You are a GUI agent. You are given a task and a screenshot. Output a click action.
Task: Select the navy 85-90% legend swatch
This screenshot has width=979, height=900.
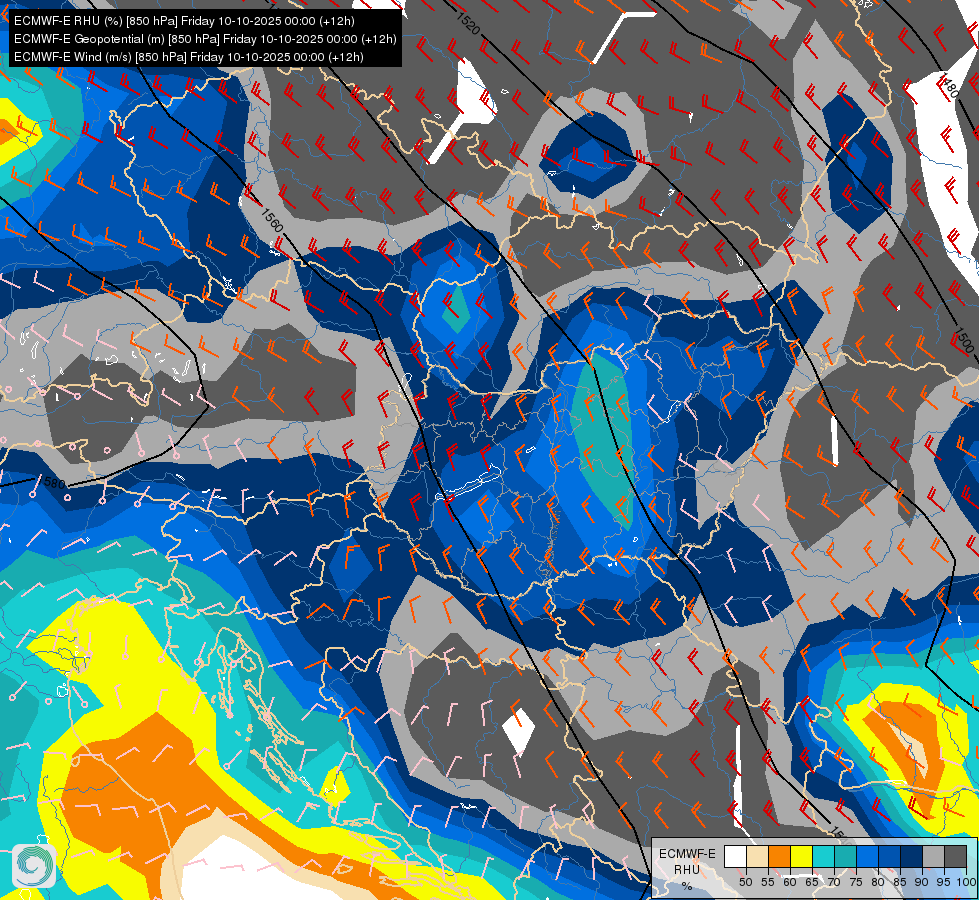[912, 856]
